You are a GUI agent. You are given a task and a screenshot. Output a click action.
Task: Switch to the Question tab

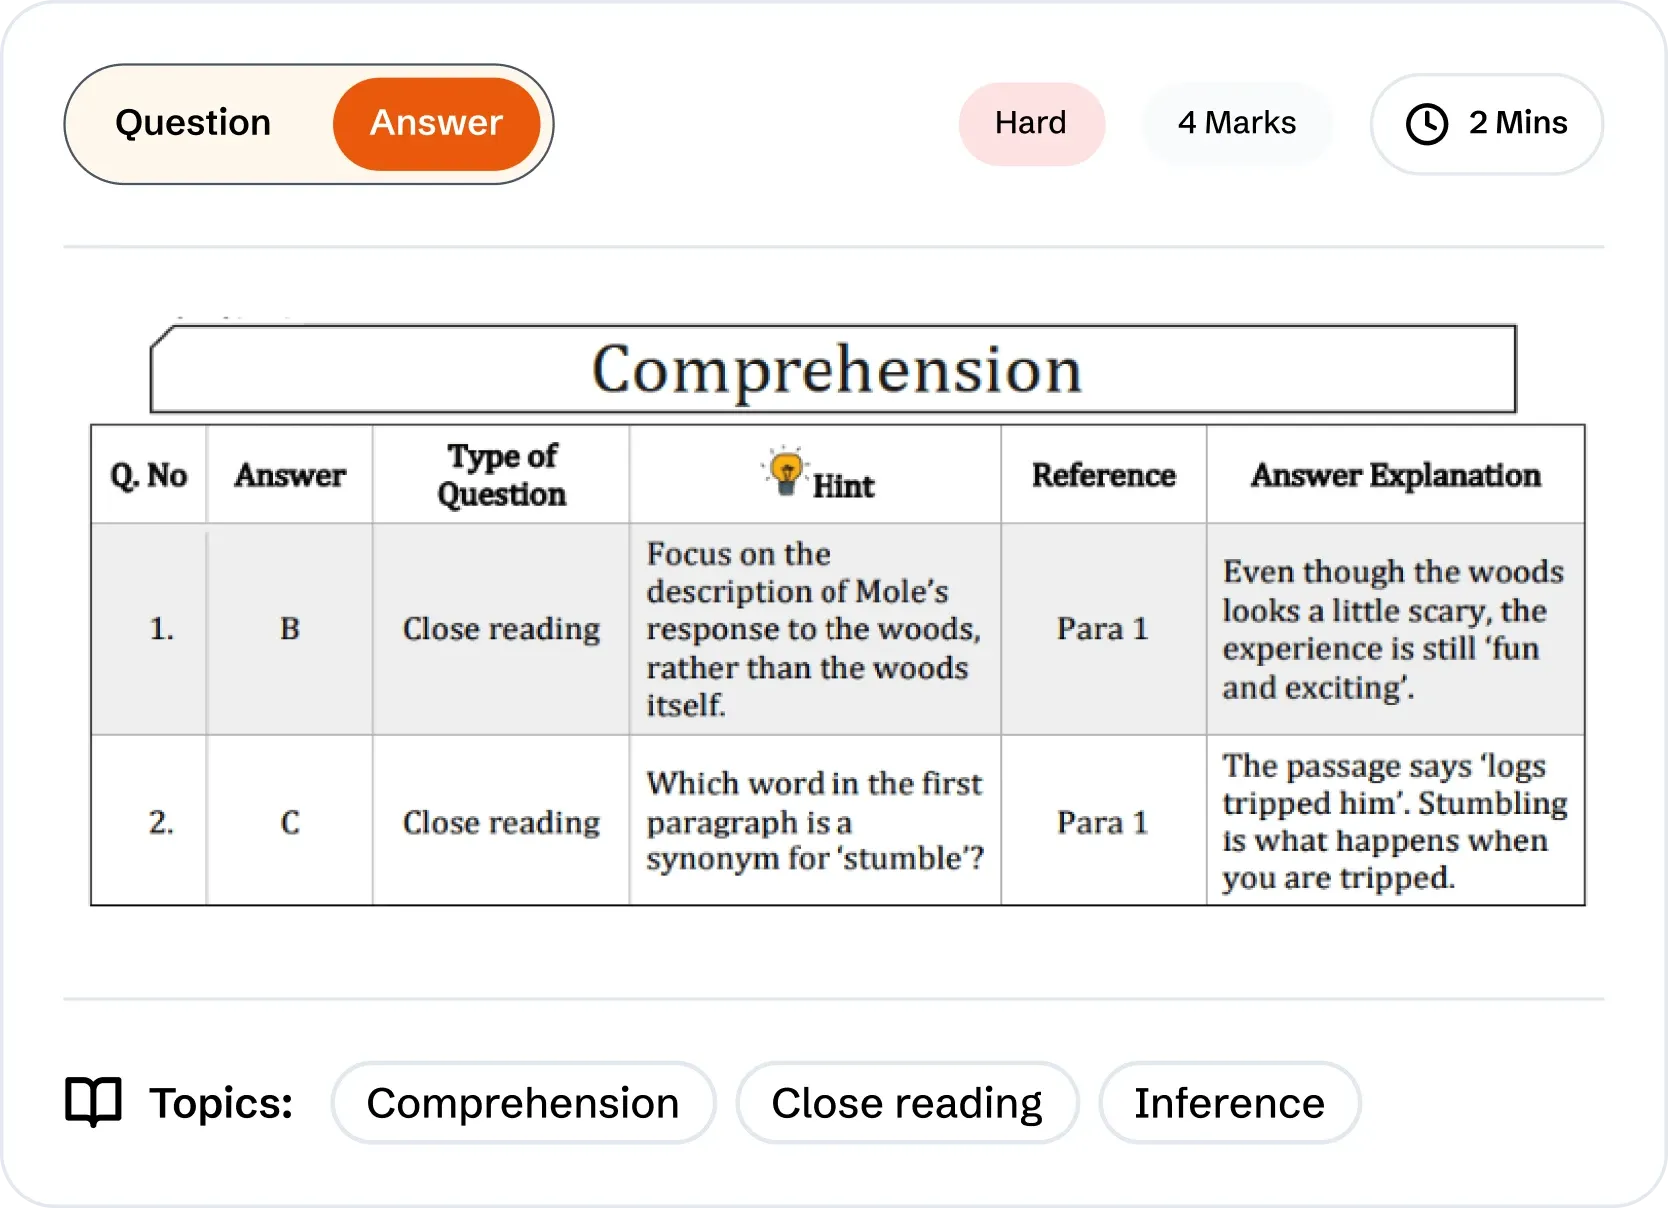[193, 123]
